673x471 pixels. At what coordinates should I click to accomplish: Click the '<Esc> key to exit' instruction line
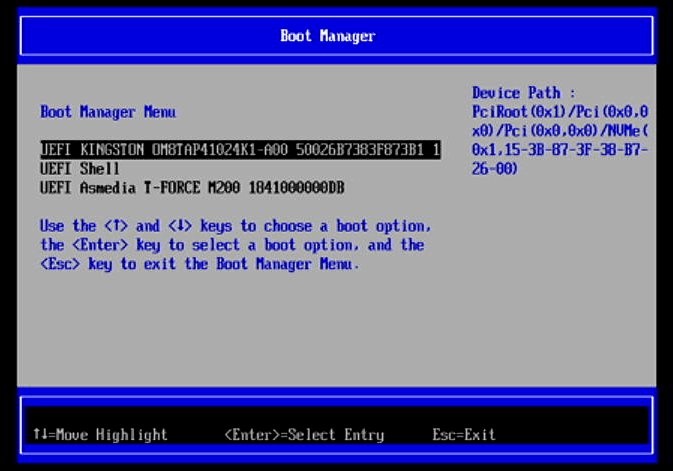click(199, 264)
